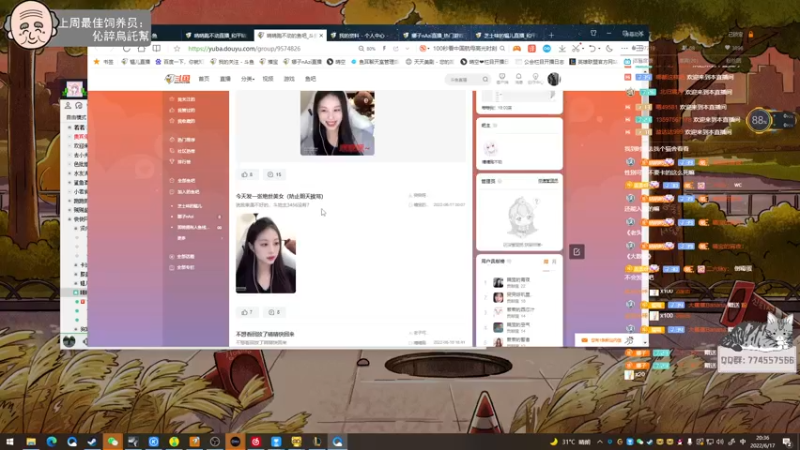The width and height of the screenshot is (800, 450).
Task: Open the second post's portrait photo thumbnail
Action: pyautogui.click(x=266, y=253)
